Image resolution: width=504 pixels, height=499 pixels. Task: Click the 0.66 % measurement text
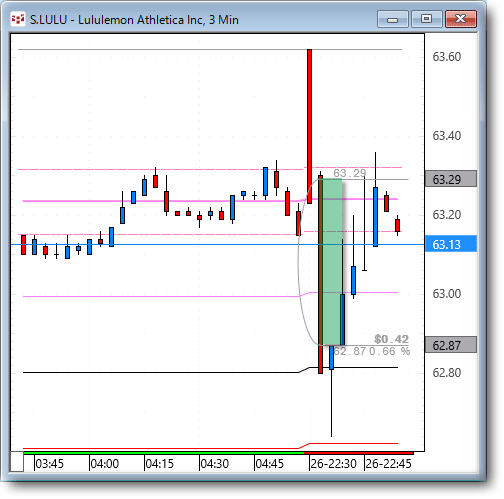[390, 351]
